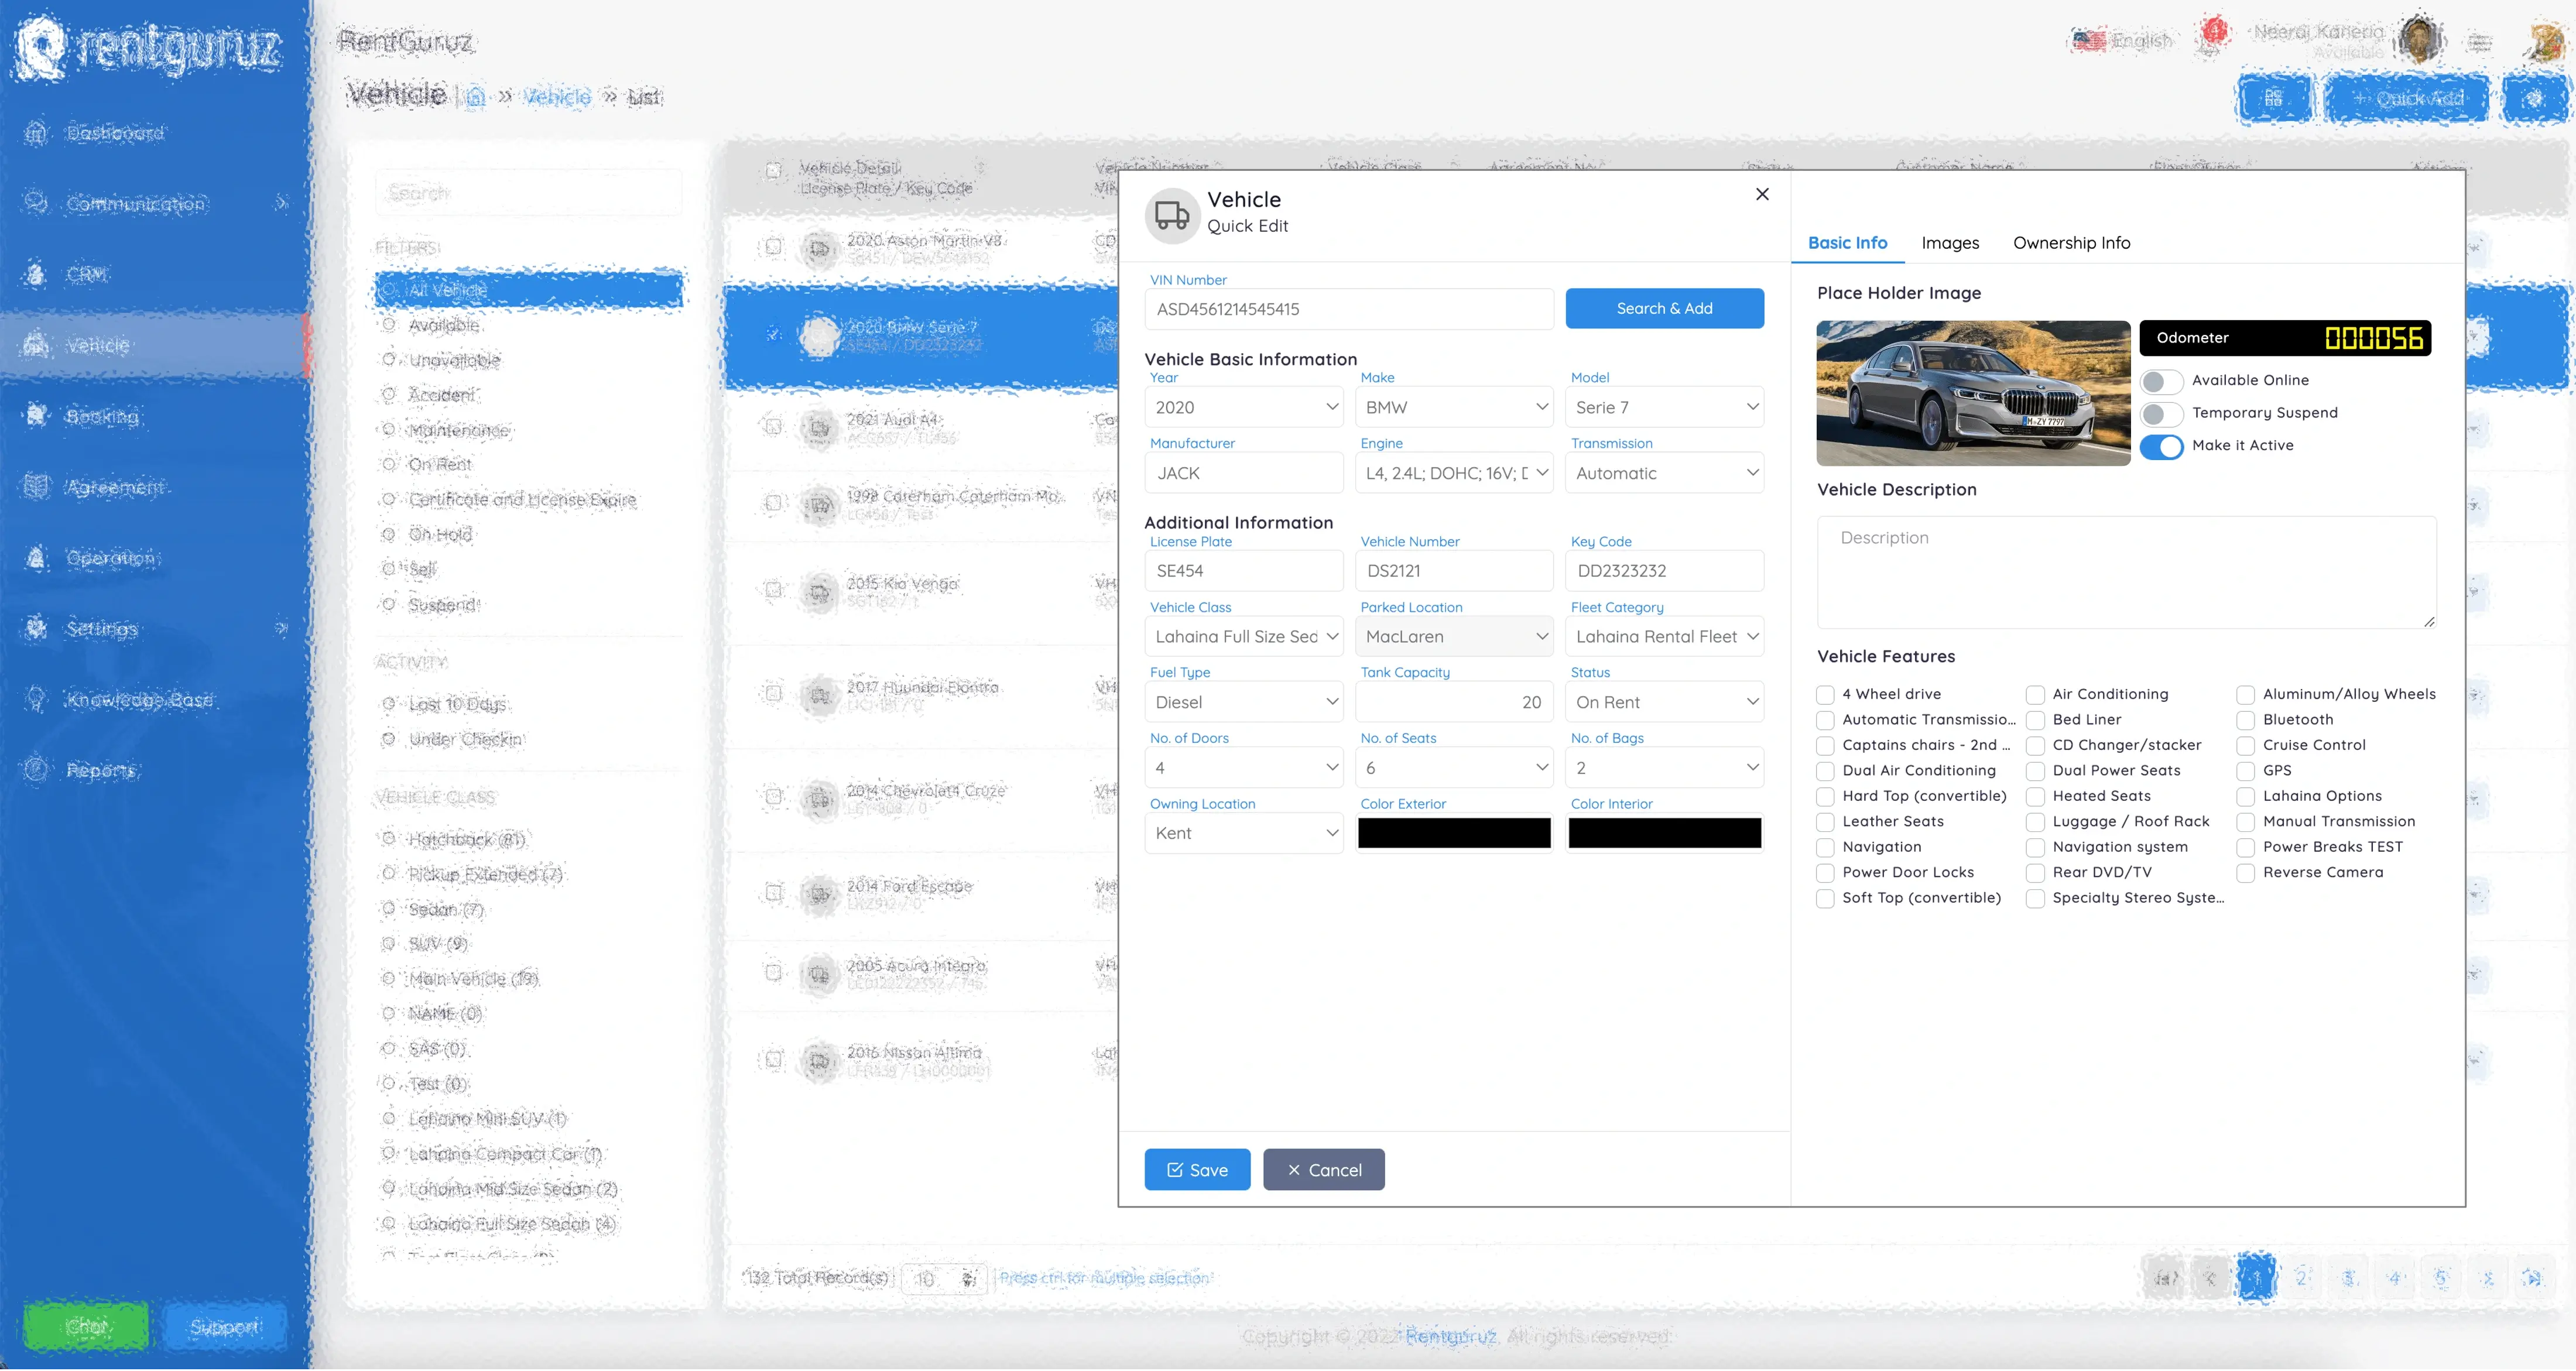Viewport: 2576px width, 1371px height.
Task: Click the Booking sidebar icon
Action: pyautogui.click(x=36, y=416)
